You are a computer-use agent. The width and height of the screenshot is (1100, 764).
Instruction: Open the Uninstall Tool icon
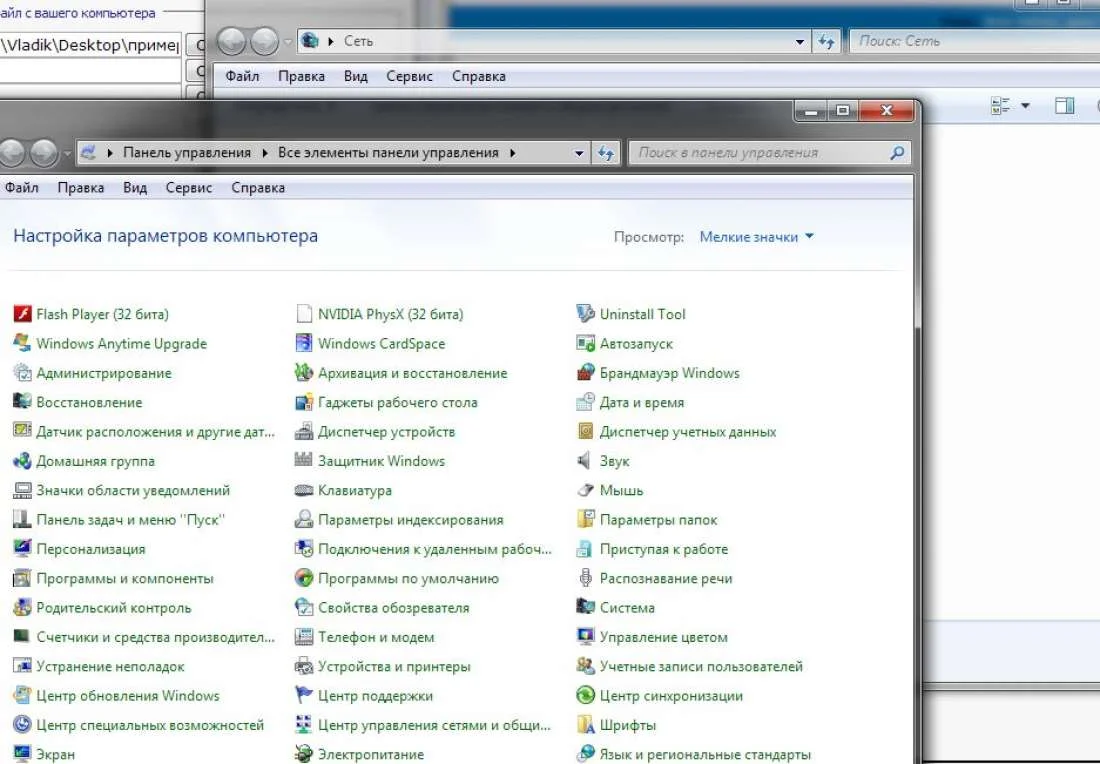(x=585, y=314)
